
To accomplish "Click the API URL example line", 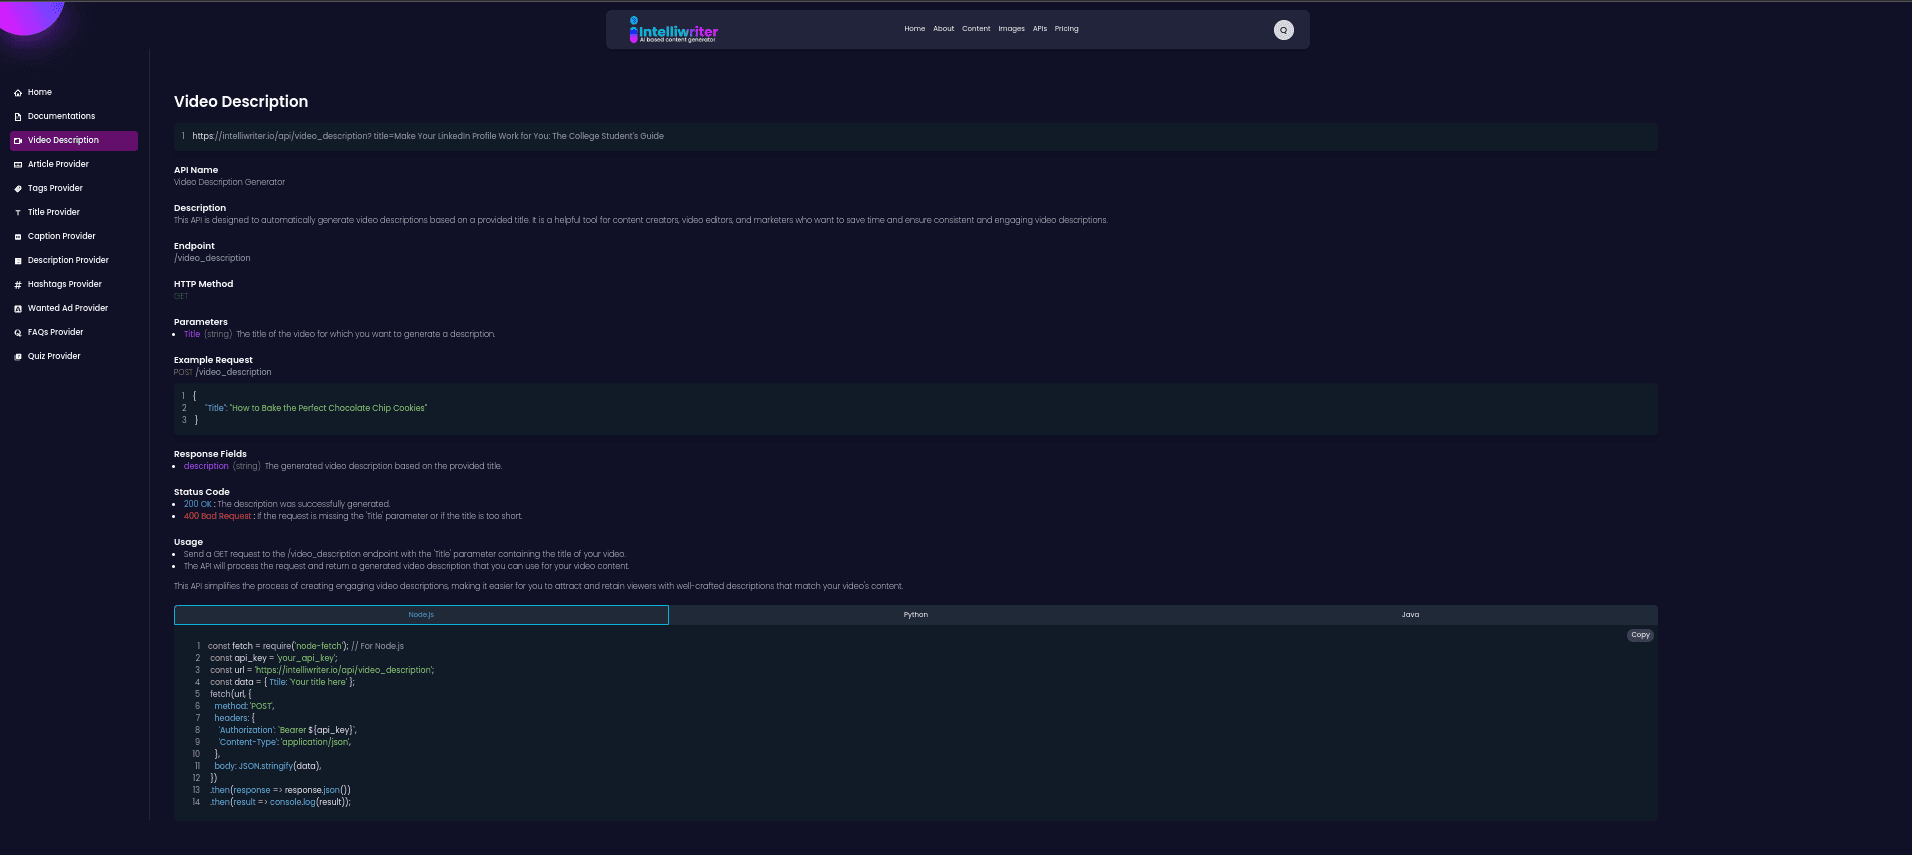I will [x=428, y=136].
